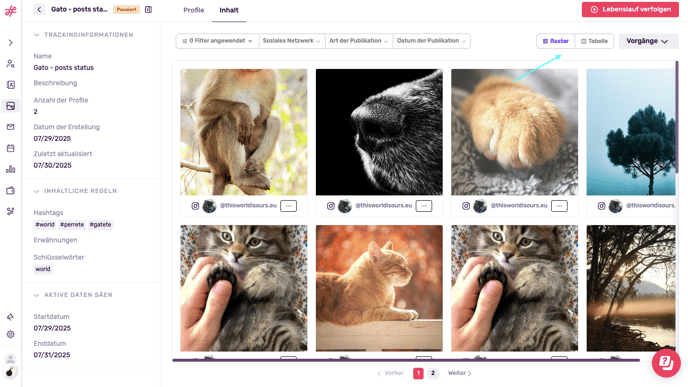Screen dimensions: 688x387
Task: Toggle the side panel icon beside Pausiert
Action: (148, 9)
